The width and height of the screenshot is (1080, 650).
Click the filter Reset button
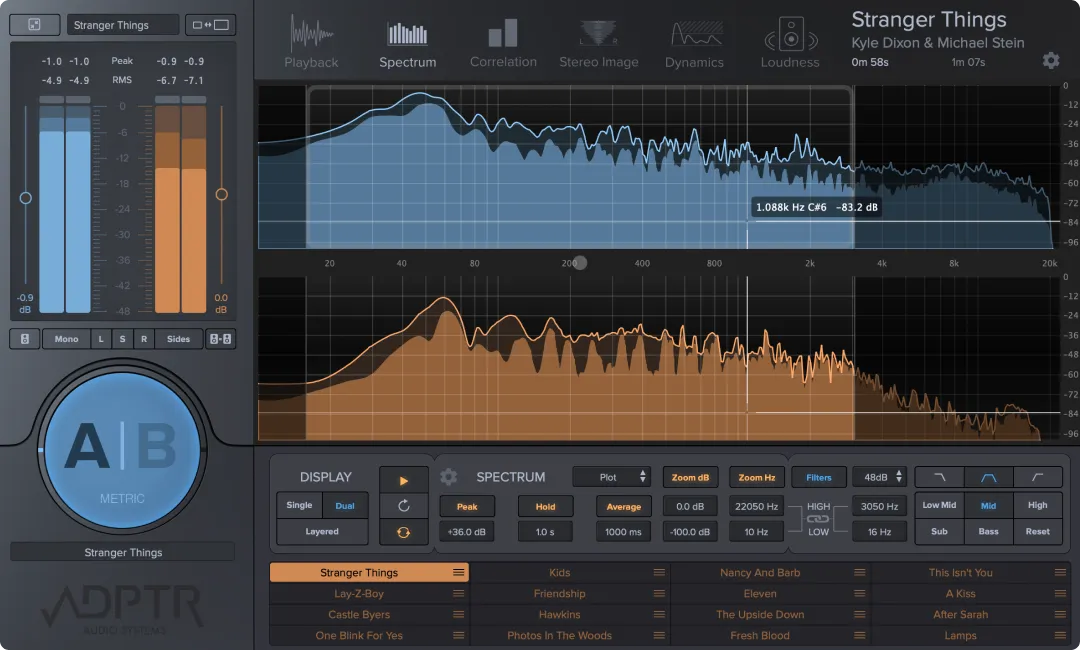(1037, 532)
